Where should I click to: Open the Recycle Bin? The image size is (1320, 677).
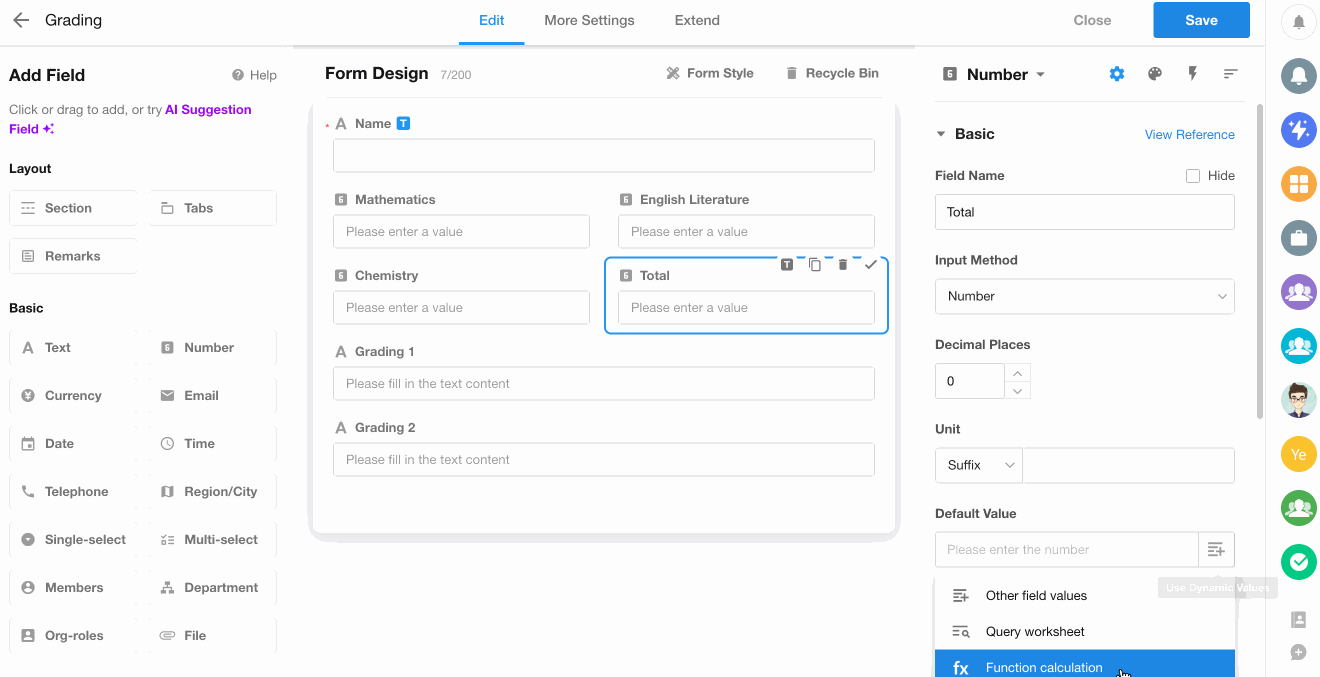(831, 73)
